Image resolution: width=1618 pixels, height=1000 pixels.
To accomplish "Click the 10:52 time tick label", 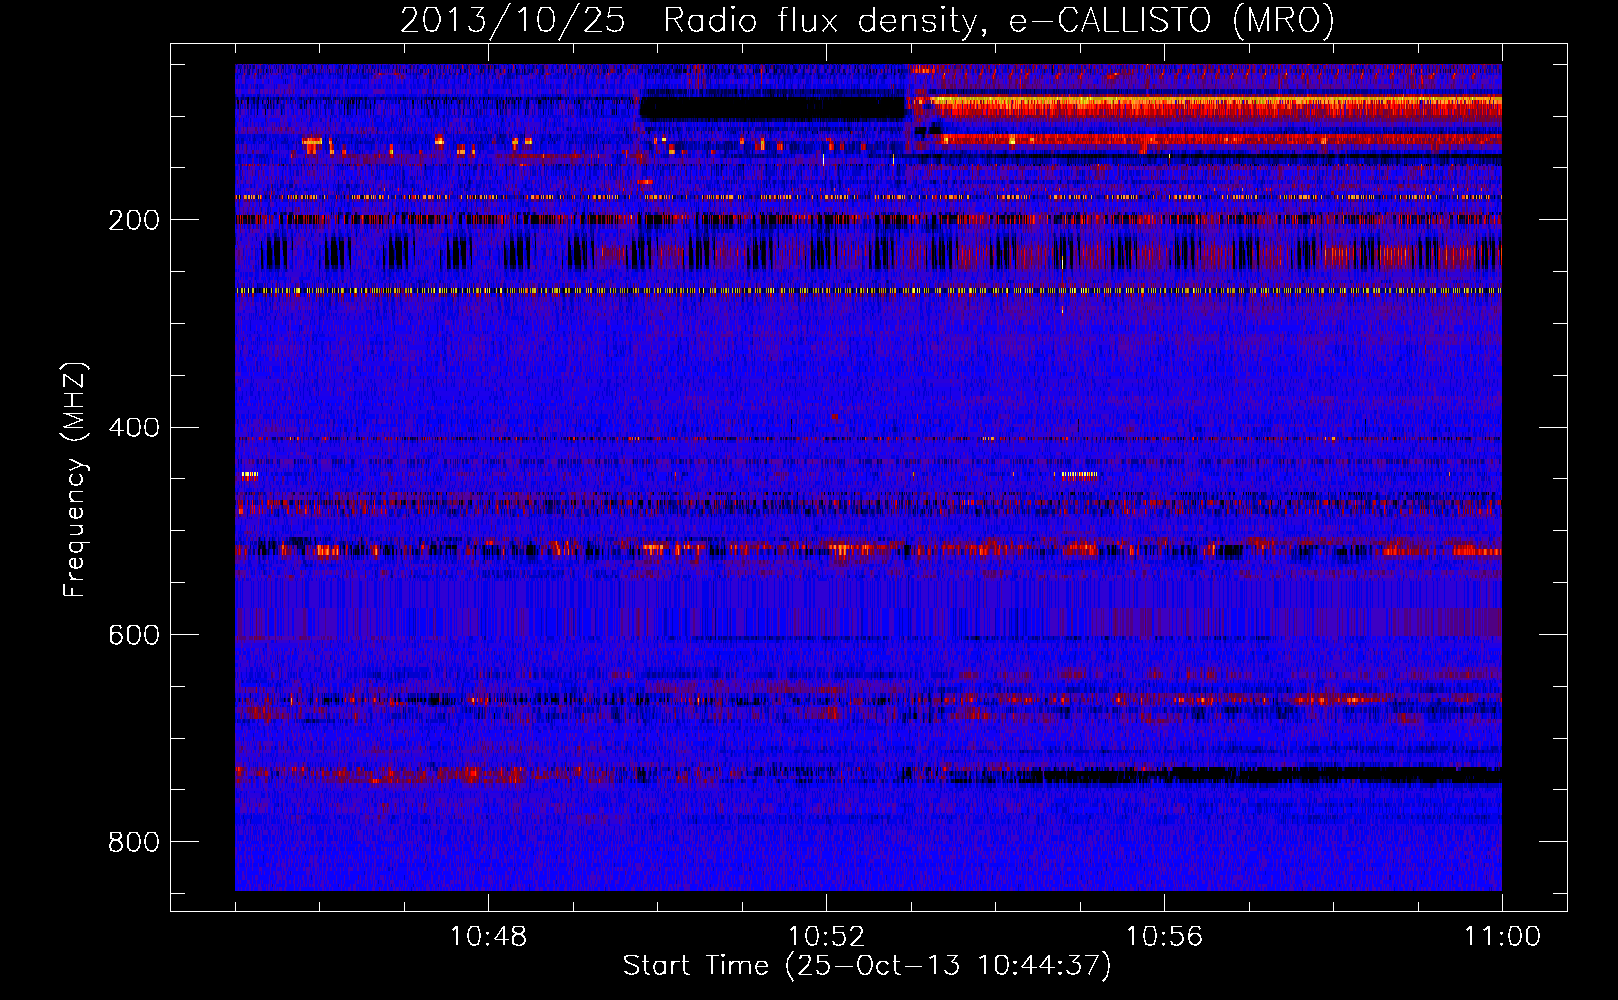I will 826,937.
